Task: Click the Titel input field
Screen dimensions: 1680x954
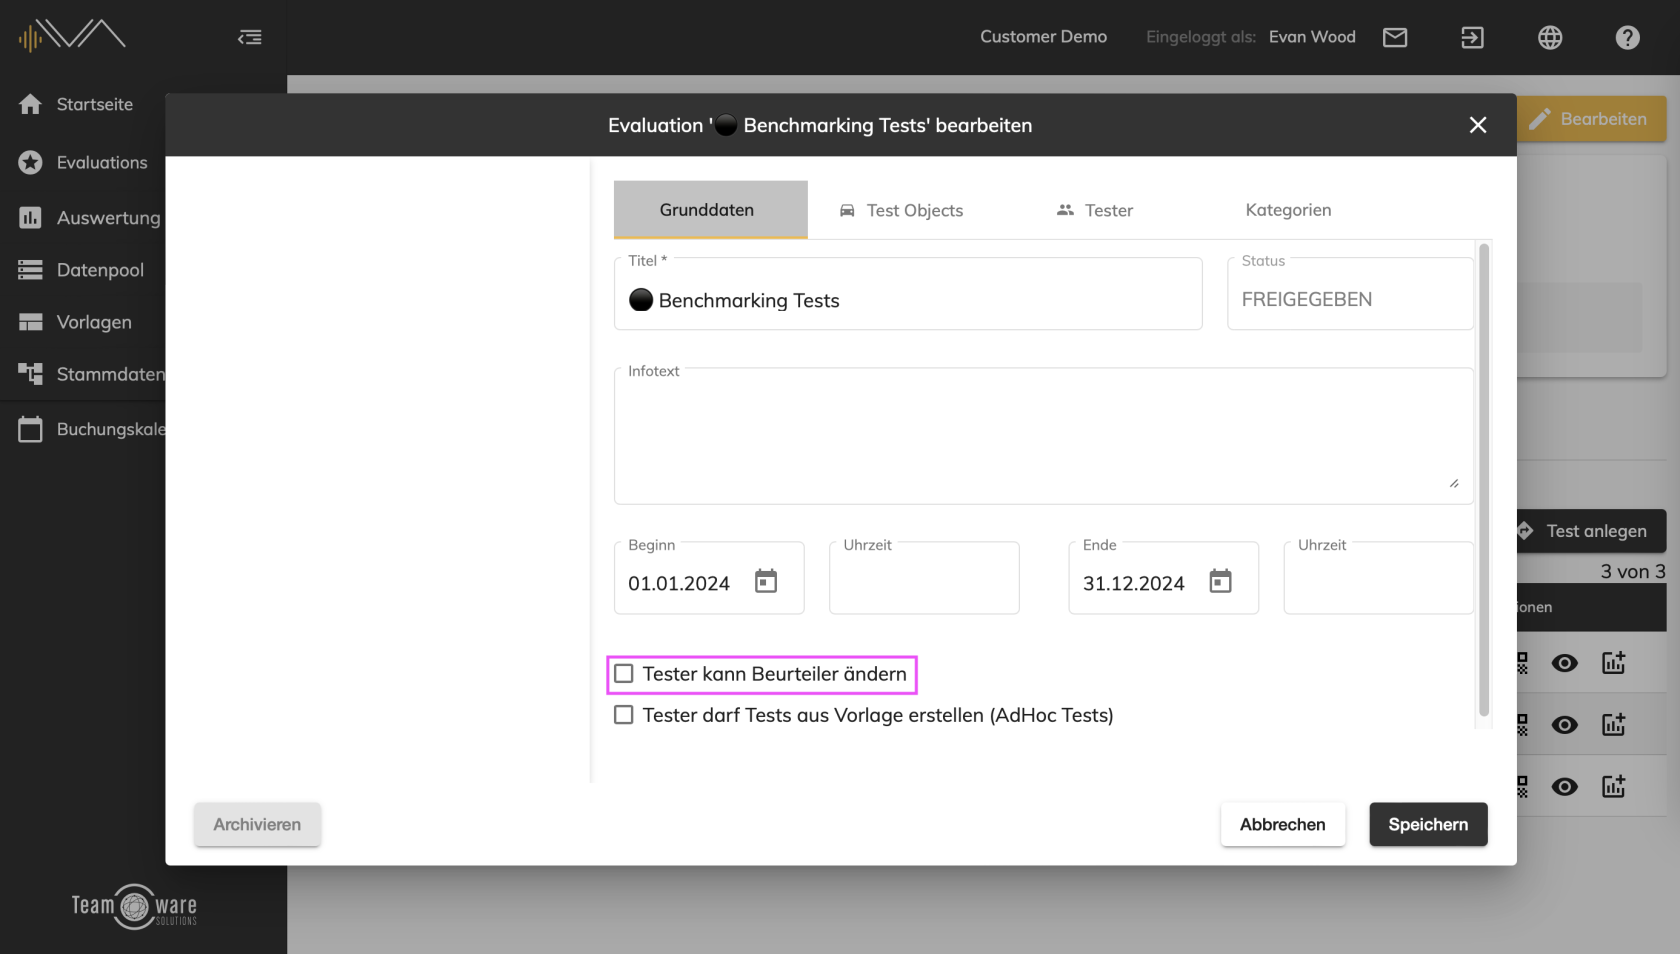Action: tap(908, 294)
